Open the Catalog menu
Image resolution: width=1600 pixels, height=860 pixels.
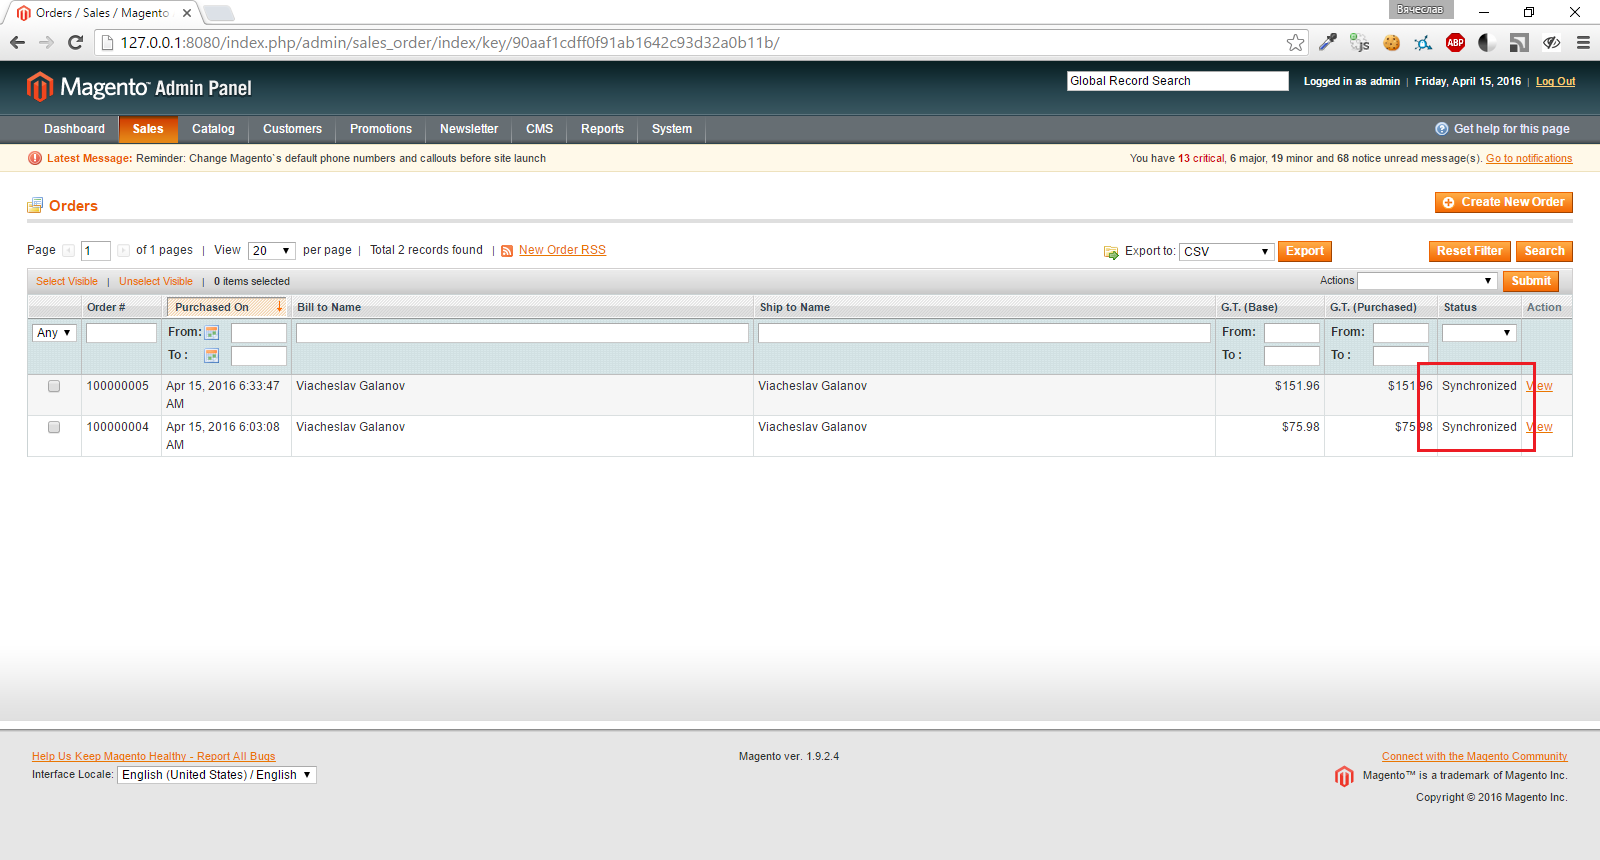213,129
